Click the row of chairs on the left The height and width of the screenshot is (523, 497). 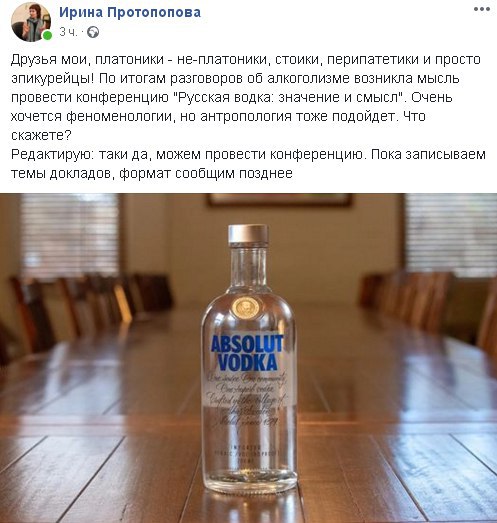pyautogui.click(x=83, y=312)
